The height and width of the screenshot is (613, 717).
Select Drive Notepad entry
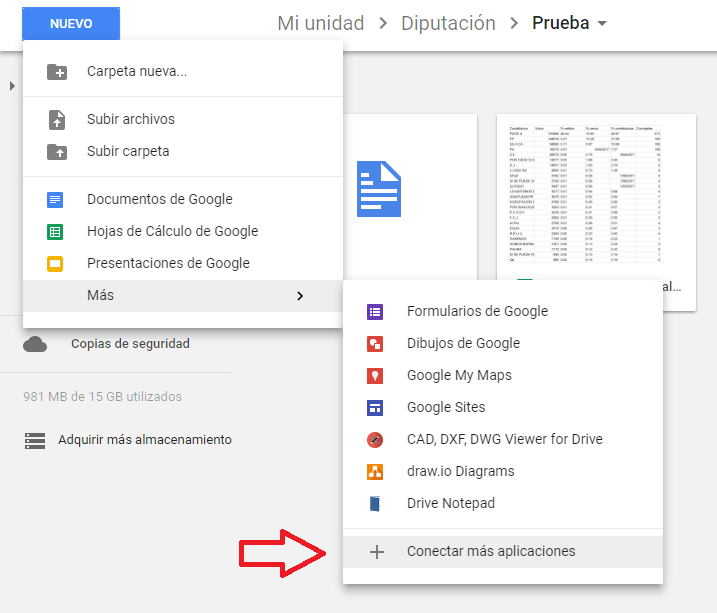[x=503, y=503]
